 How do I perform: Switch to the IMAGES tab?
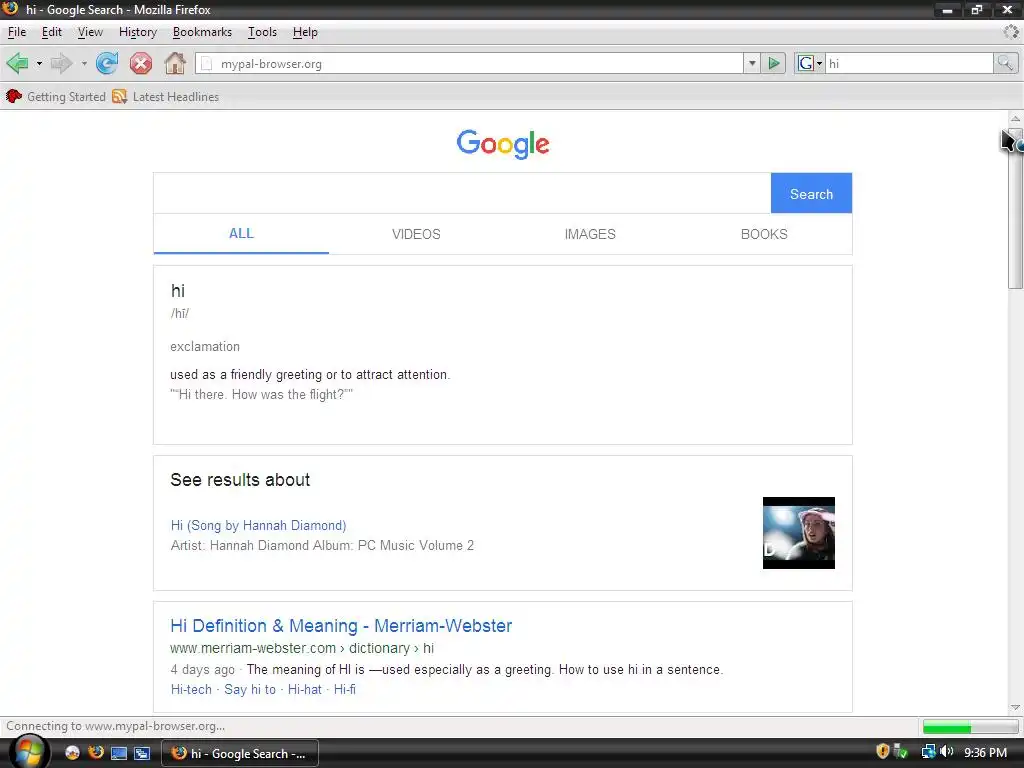[590, 234]
